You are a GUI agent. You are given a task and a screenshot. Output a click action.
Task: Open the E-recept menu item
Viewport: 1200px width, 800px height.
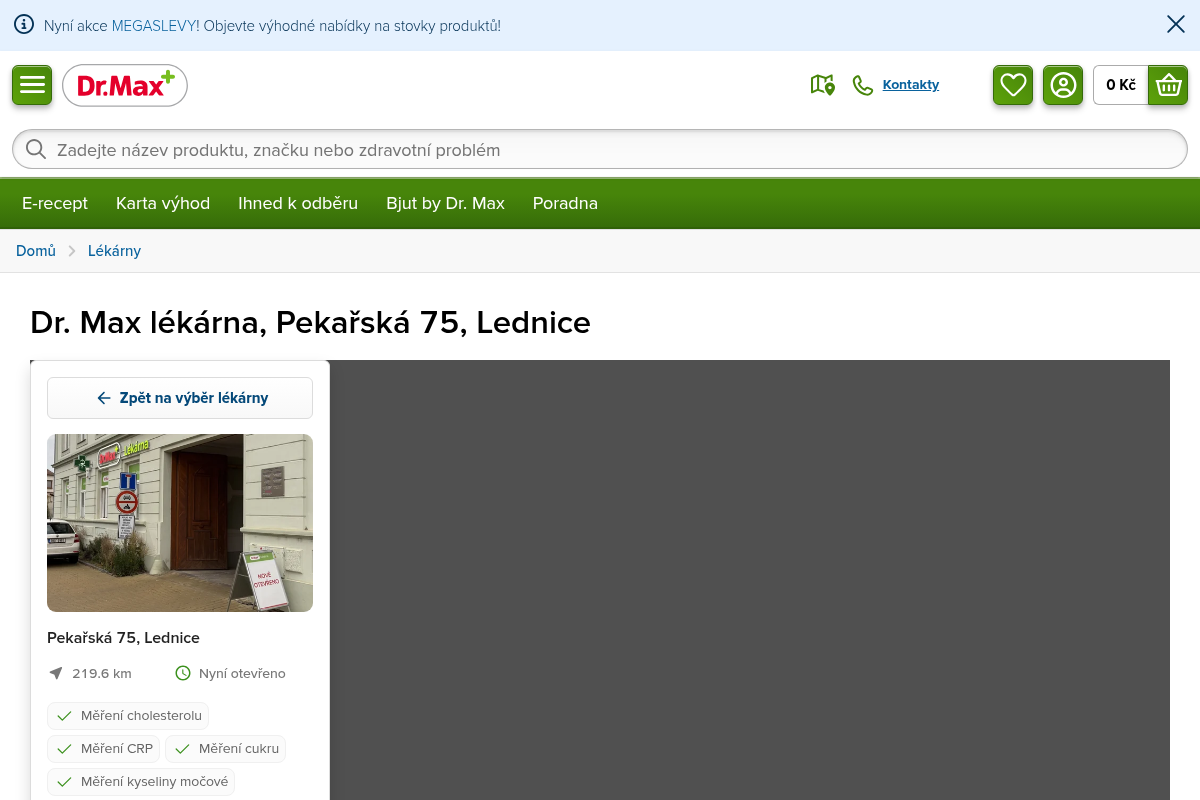tap(55, 204)
